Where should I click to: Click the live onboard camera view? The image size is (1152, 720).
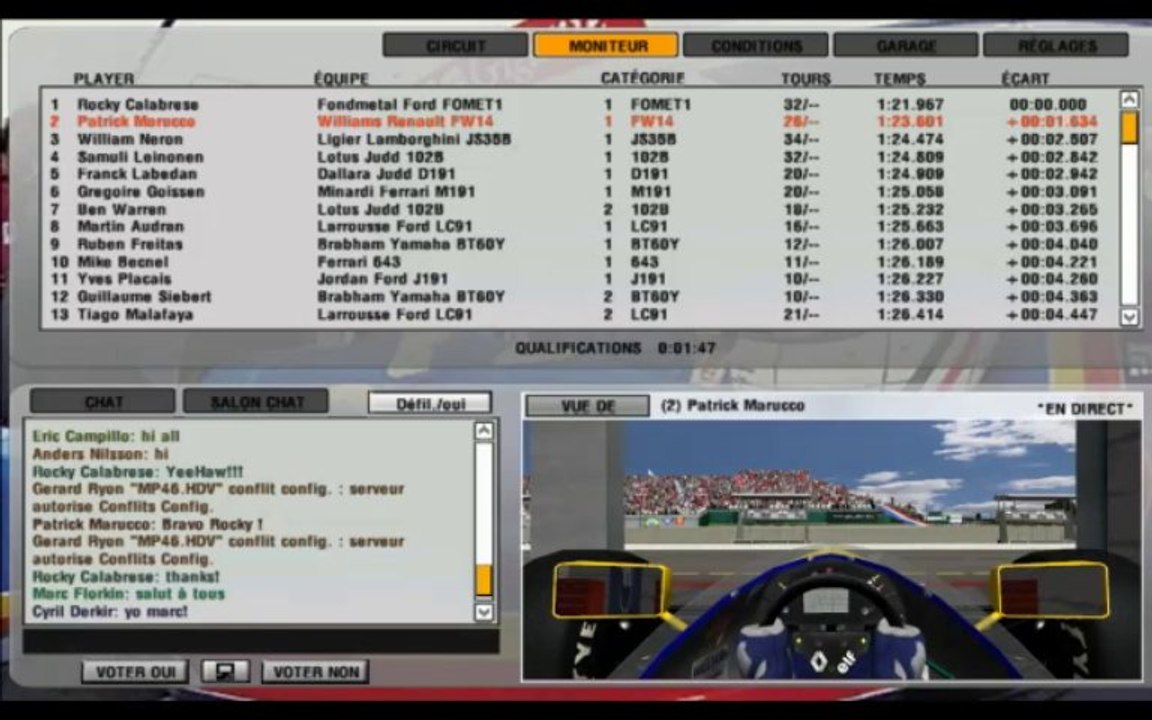click(x=832, y=550)
